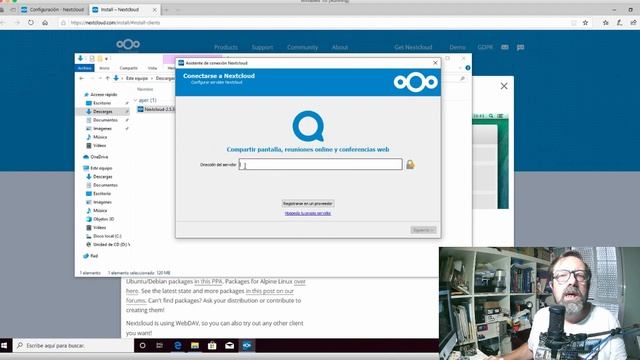
Task: Open Mail app from the taskbar
Action: tap(229, 346)
